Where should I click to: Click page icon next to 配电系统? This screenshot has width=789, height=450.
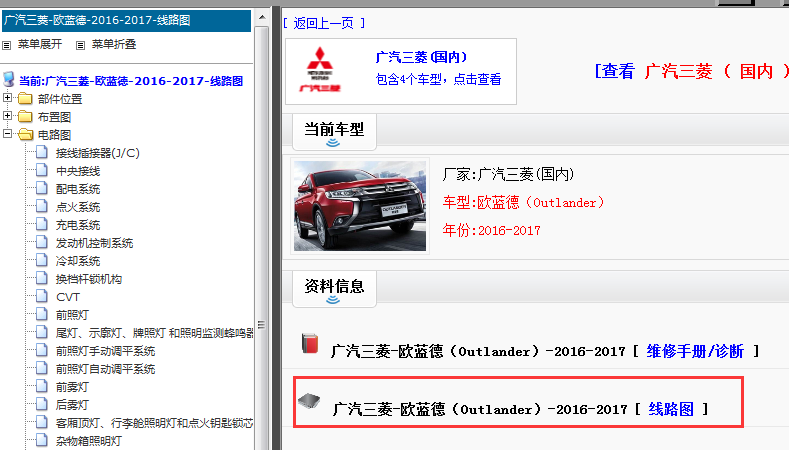point(42,188)
